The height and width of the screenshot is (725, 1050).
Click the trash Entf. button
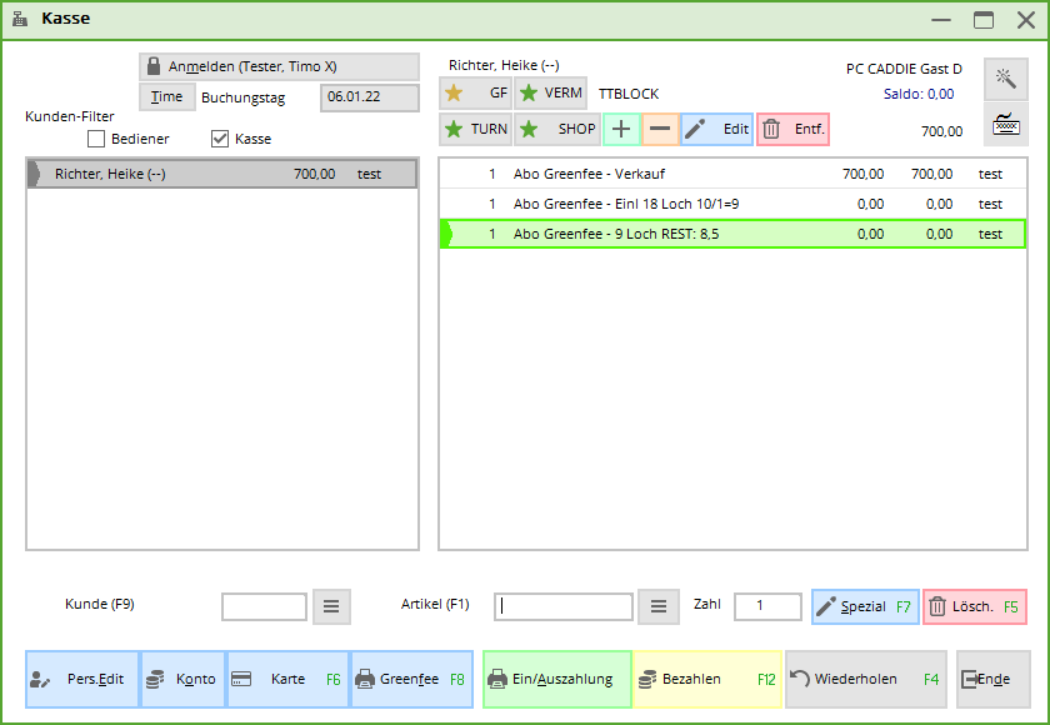point(793,129)
